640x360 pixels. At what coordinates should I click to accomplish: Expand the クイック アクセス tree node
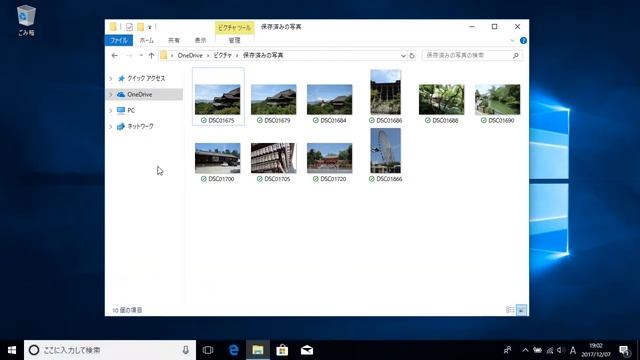click(x=111, y=78)
